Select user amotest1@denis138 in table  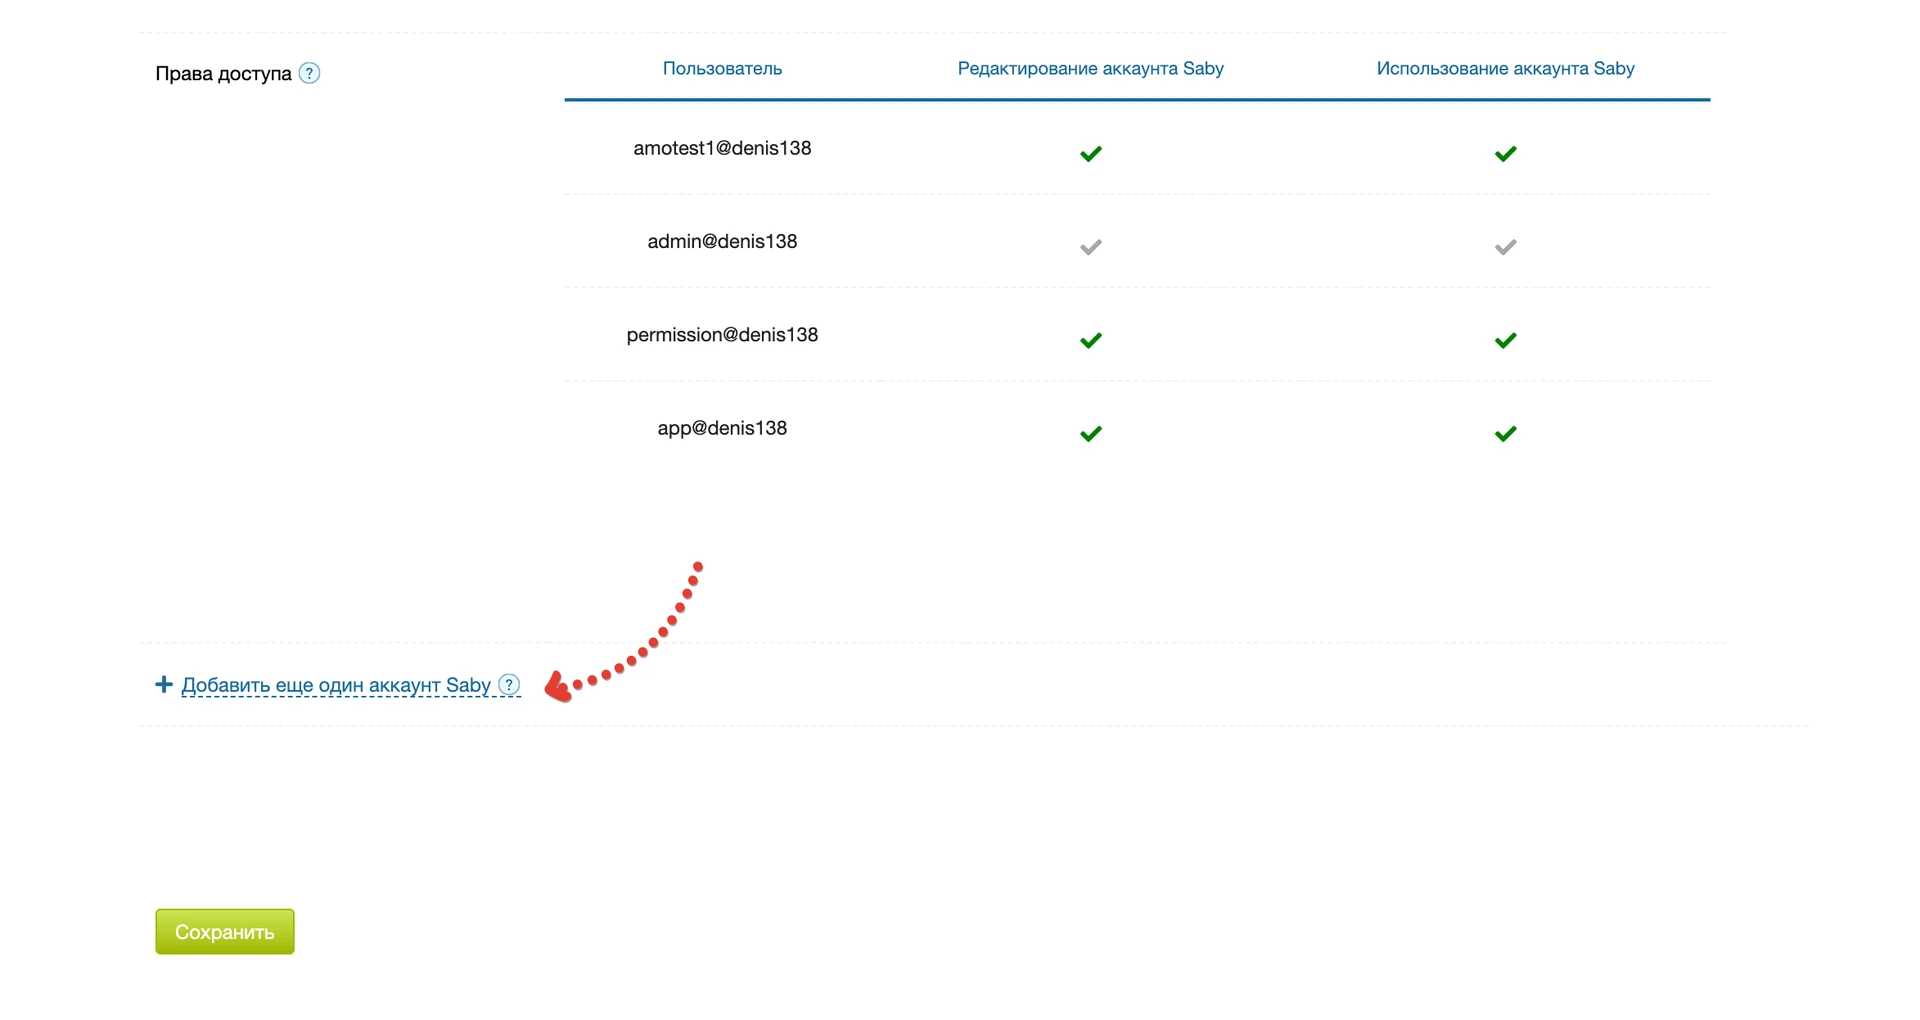click(722, 148)
